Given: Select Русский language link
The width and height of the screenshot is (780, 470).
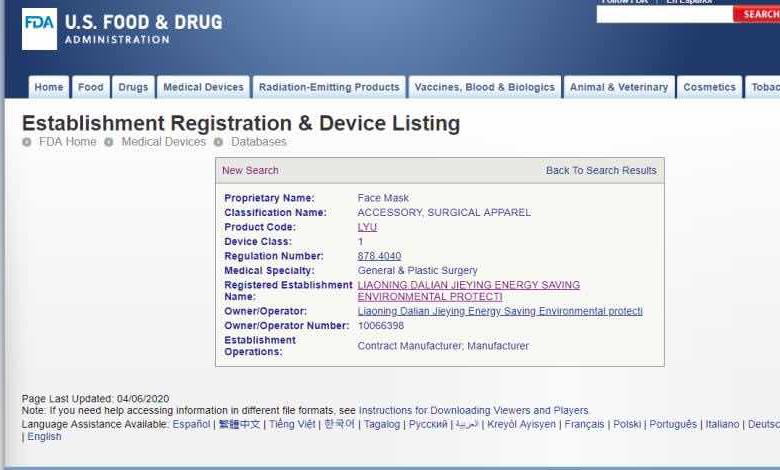Looking at the screenshot, I should [428, 424].
